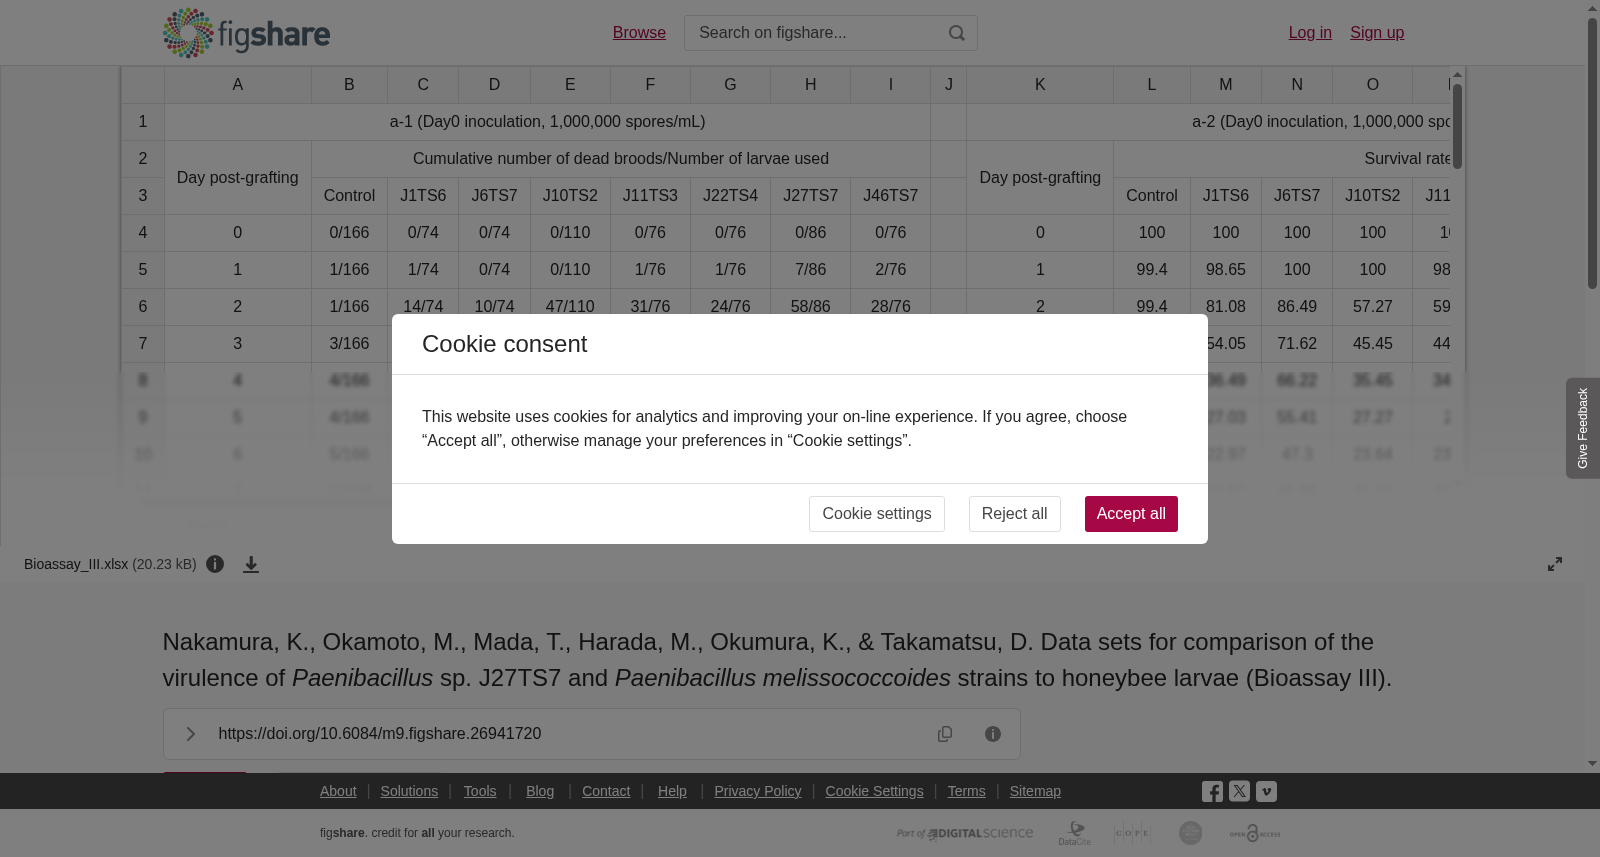Click the search magnifier icon
The height and width of the screenshot is (857, 1600).
[957, 33]
